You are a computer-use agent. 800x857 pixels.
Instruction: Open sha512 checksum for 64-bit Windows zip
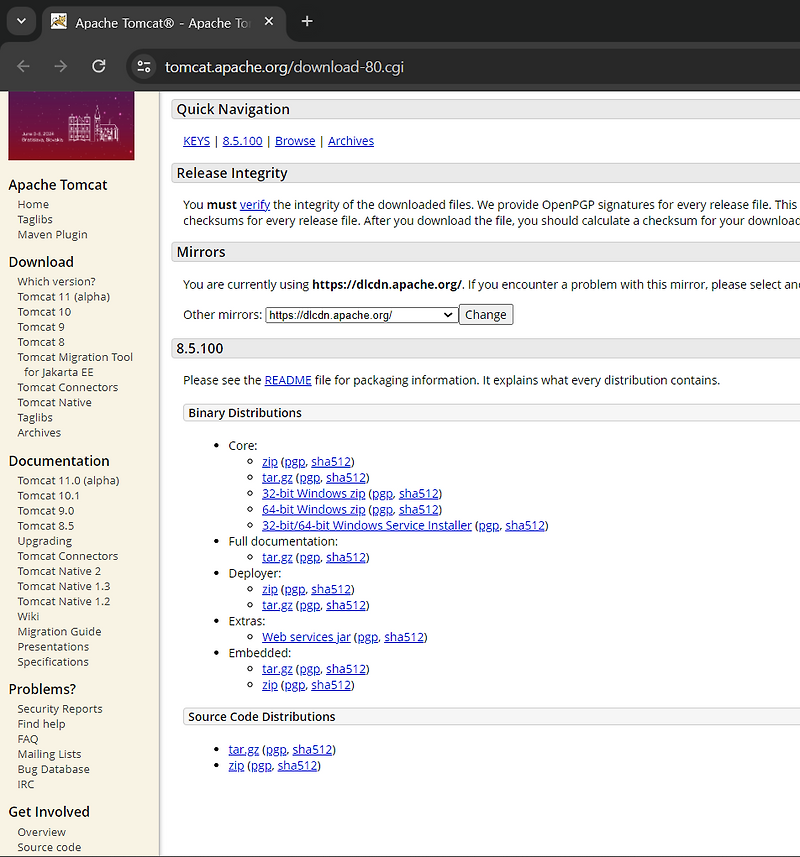[419, 509]
